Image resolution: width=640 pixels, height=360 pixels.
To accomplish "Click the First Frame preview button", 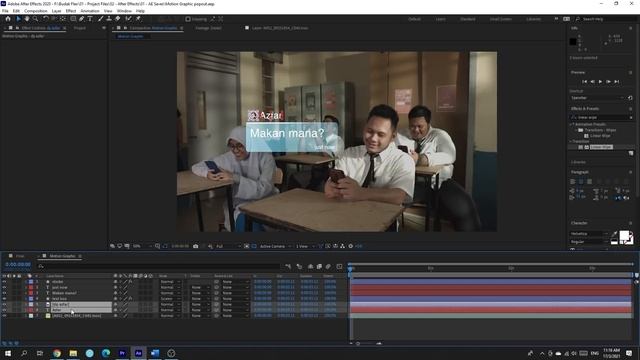I will point(584,82).
